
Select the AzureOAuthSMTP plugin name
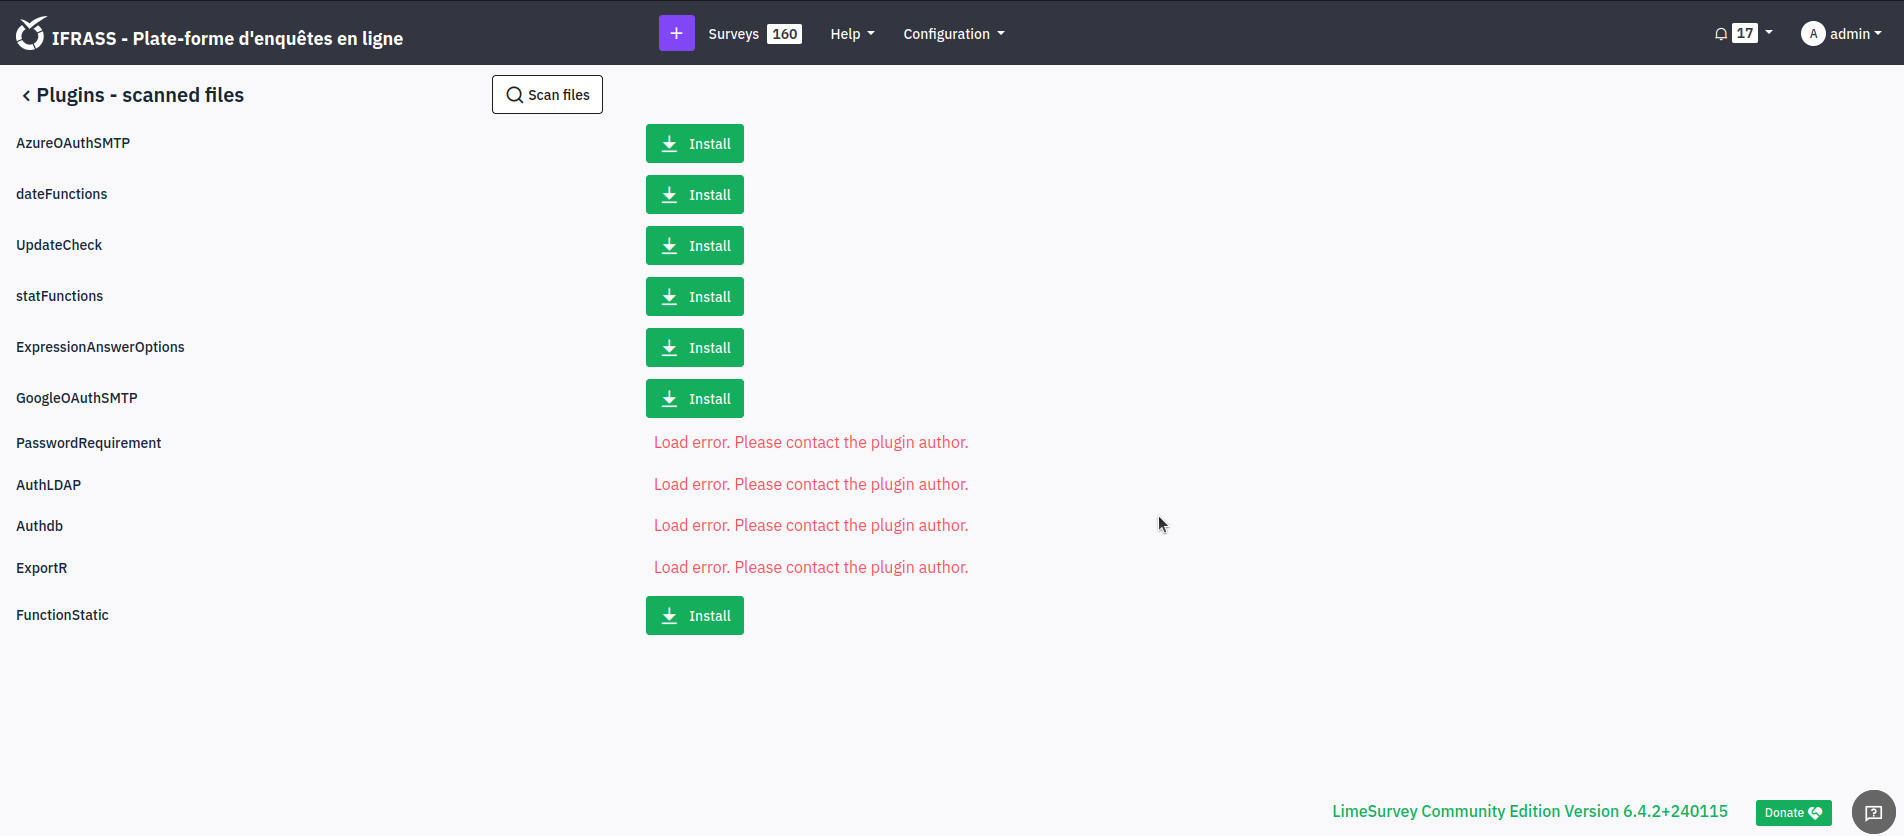73,143
